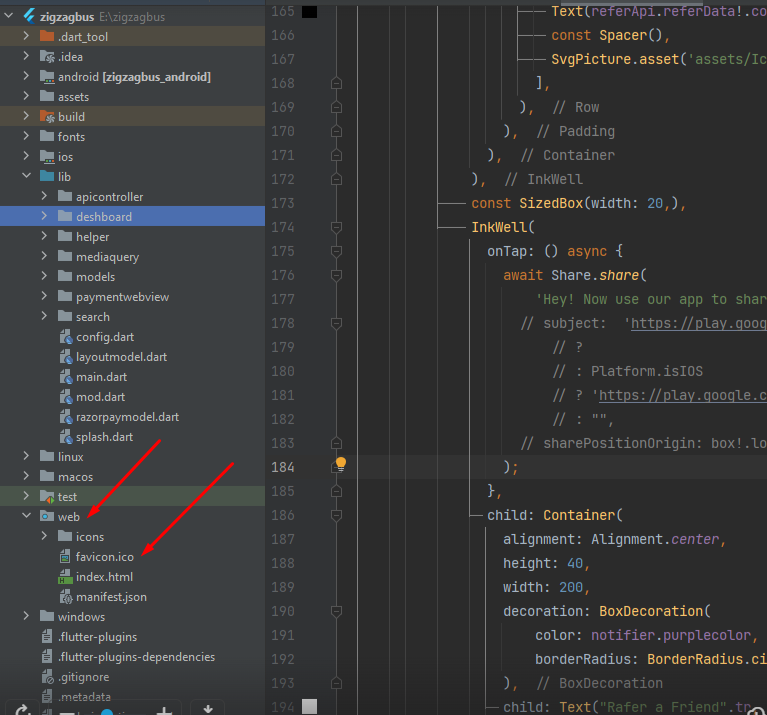Click the index.html file icon
This screenshot has width=767, height=715.
click(x=65, y=577)
